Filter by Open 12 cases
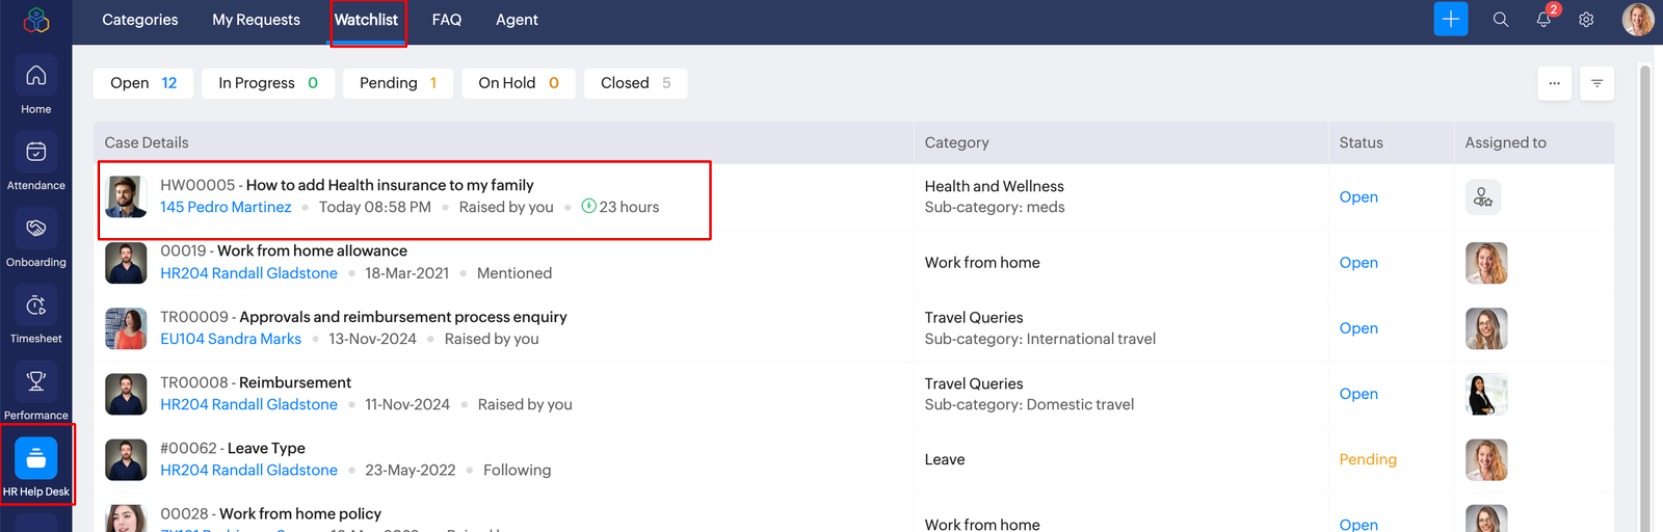The width and height of the screenshot is (1663, 532). point(143,83)
